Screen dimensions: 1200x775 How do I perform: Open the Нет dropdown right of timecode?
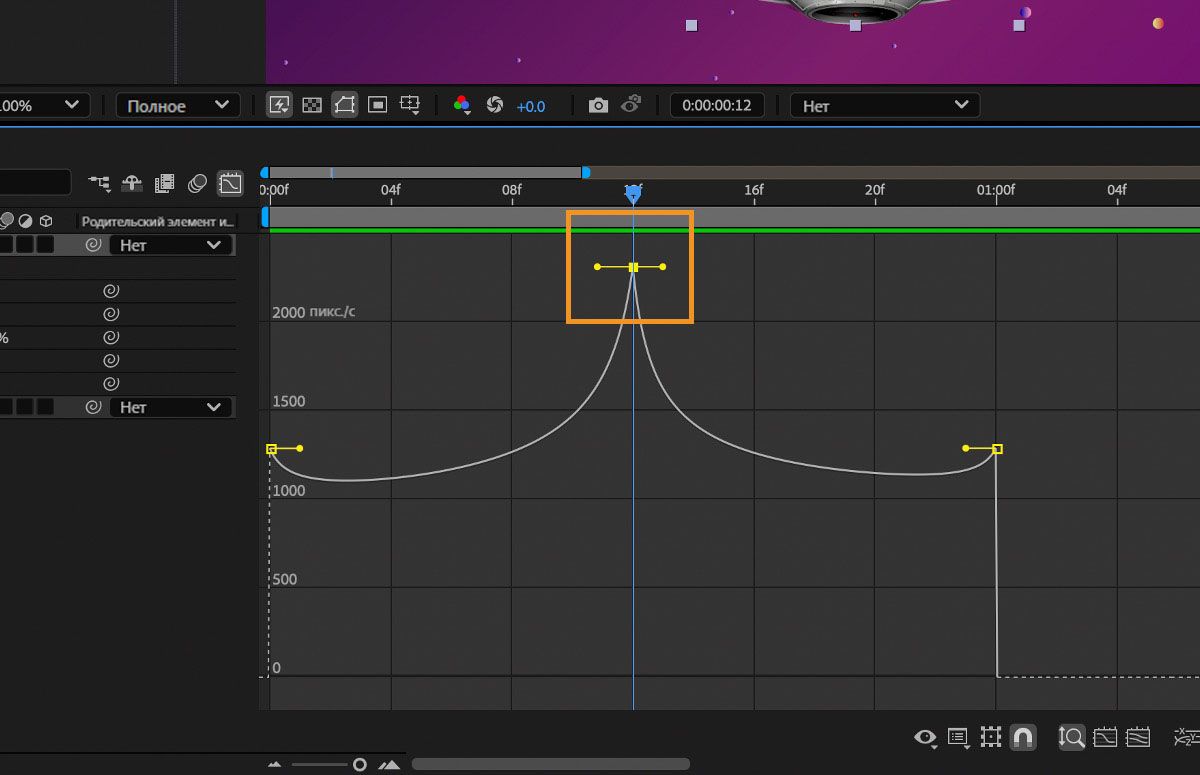pos(884,106)
